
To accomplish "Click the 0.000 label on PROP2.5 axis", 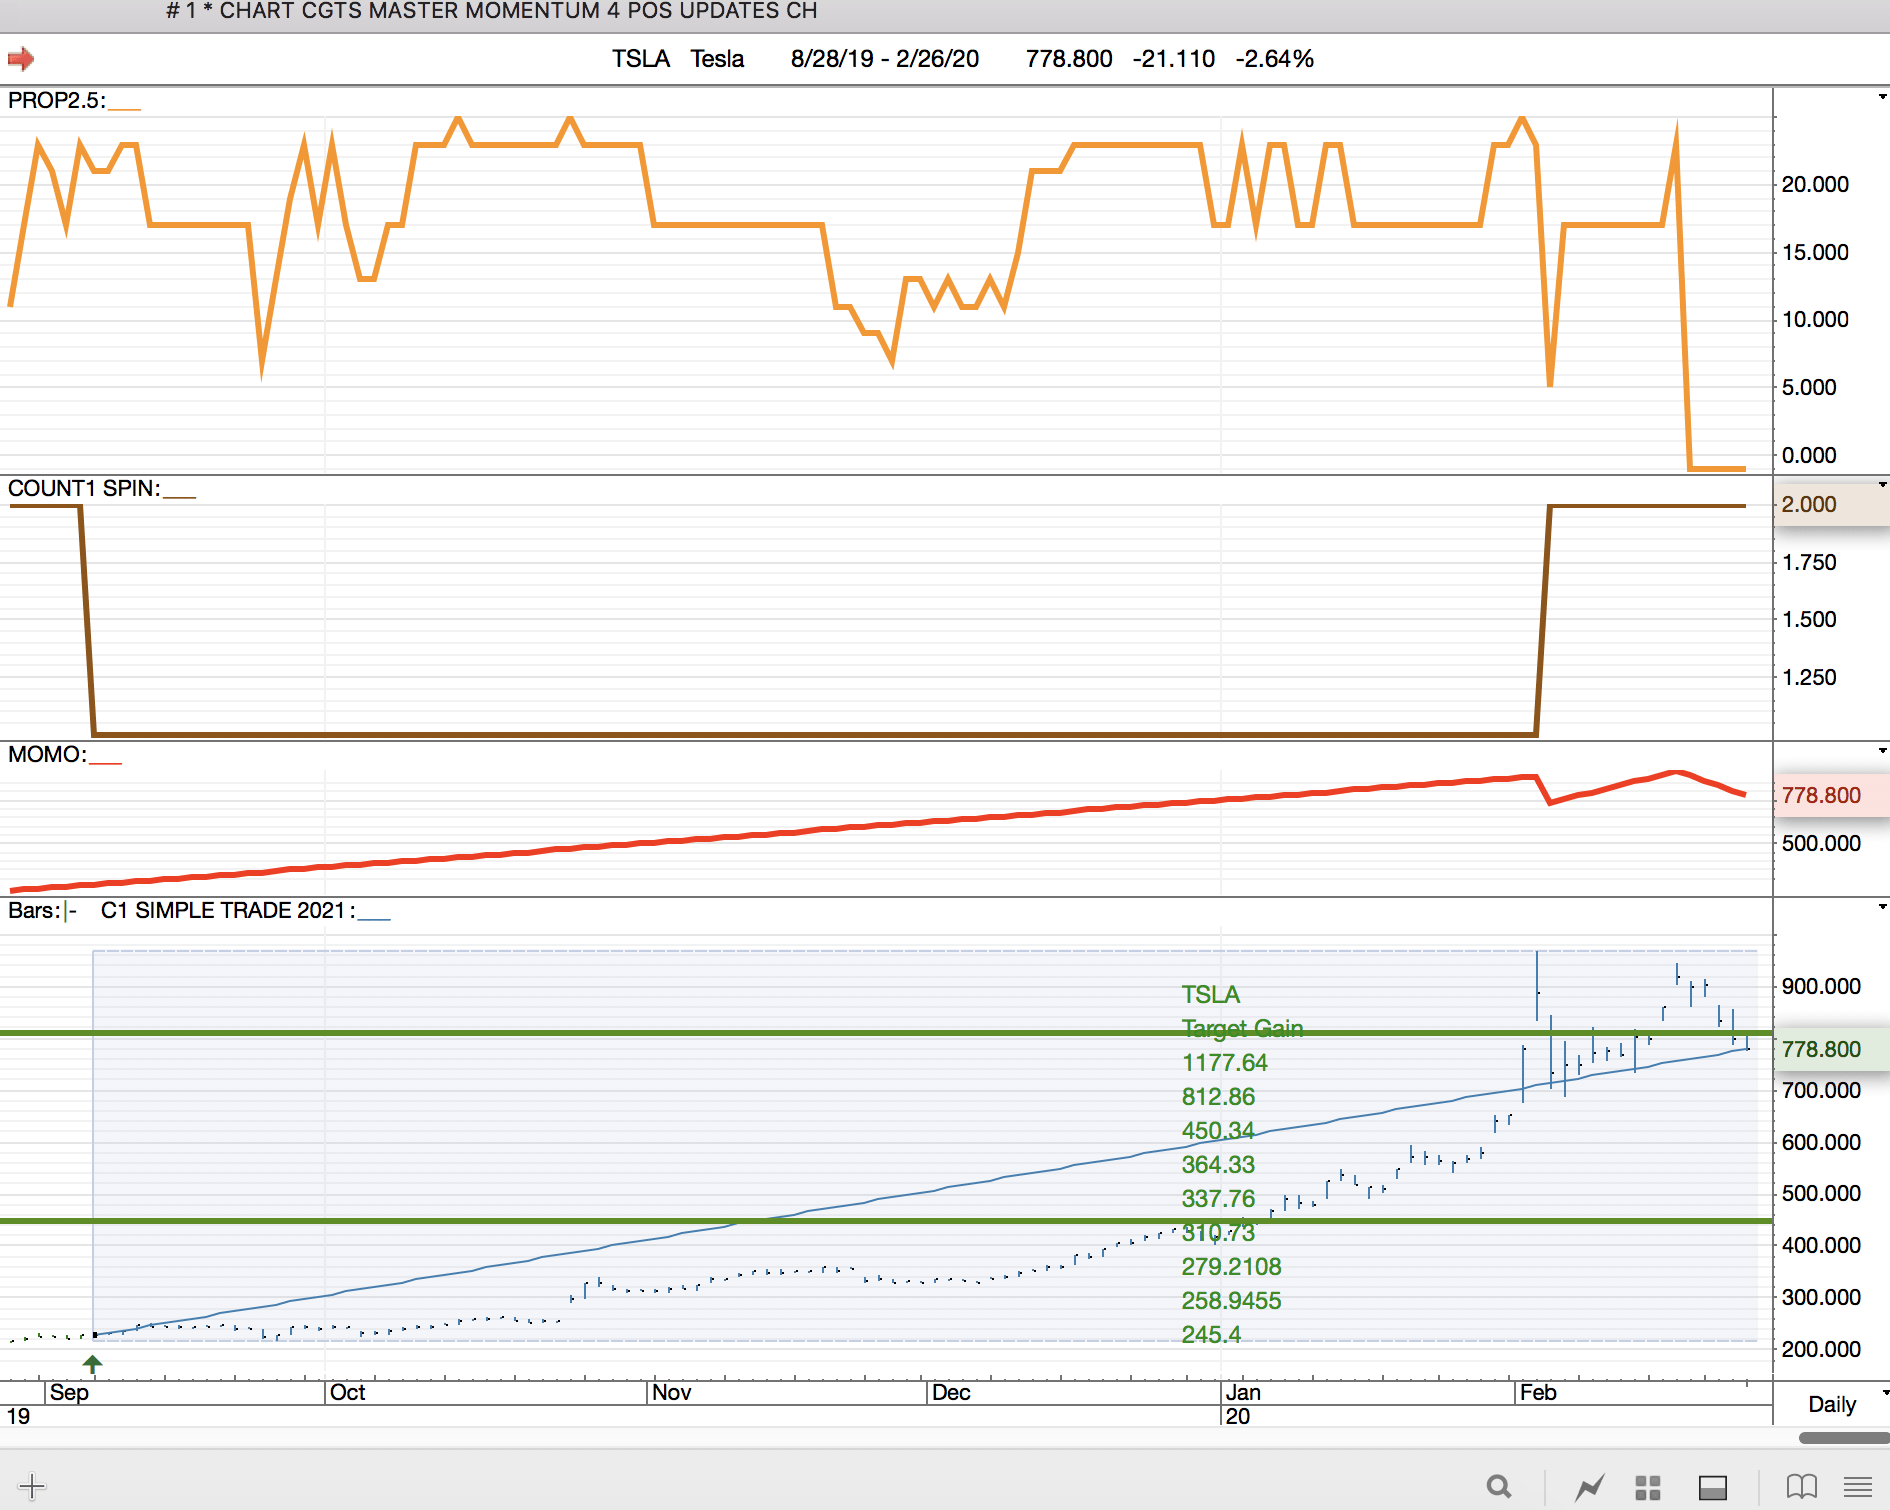I will tap(1809, 455).
